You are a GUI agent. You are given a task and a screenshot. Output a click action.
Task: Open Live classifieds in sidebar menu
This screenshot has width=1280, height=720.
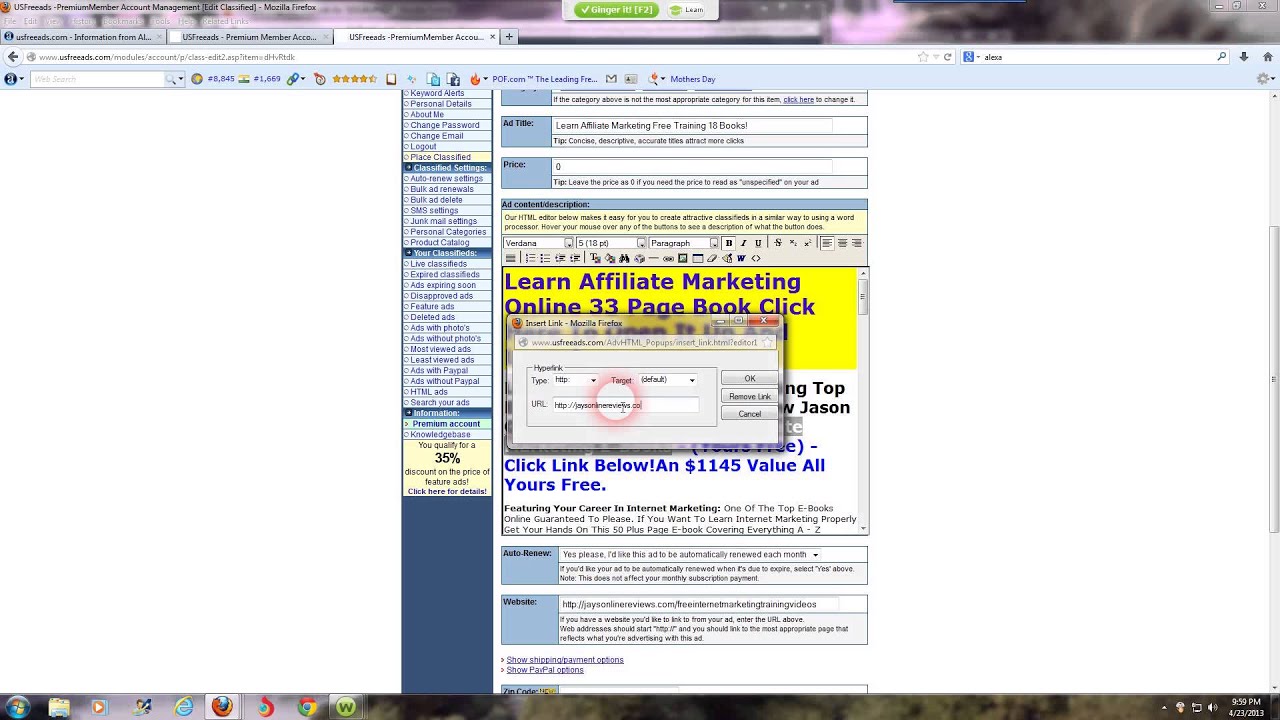438,264
